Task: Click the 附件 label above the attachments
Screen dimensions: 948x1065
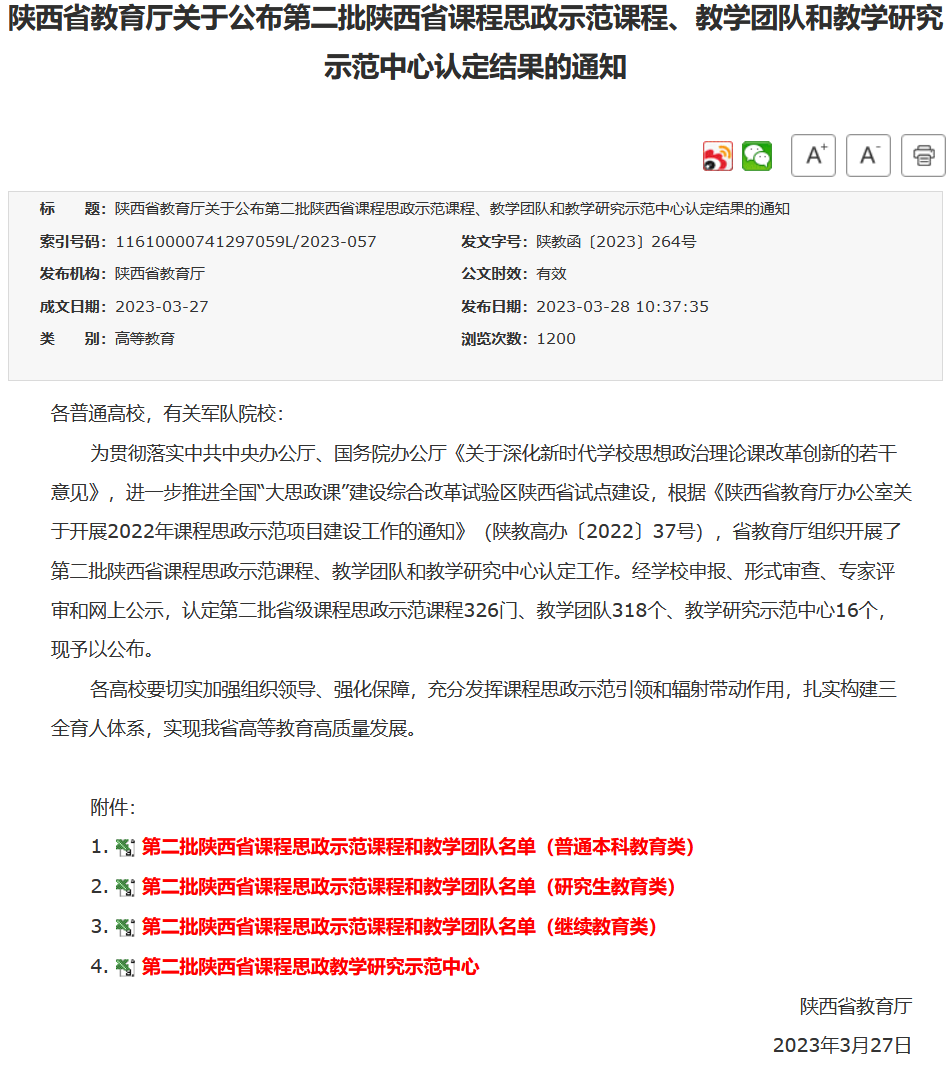Action: click(112, 807)
